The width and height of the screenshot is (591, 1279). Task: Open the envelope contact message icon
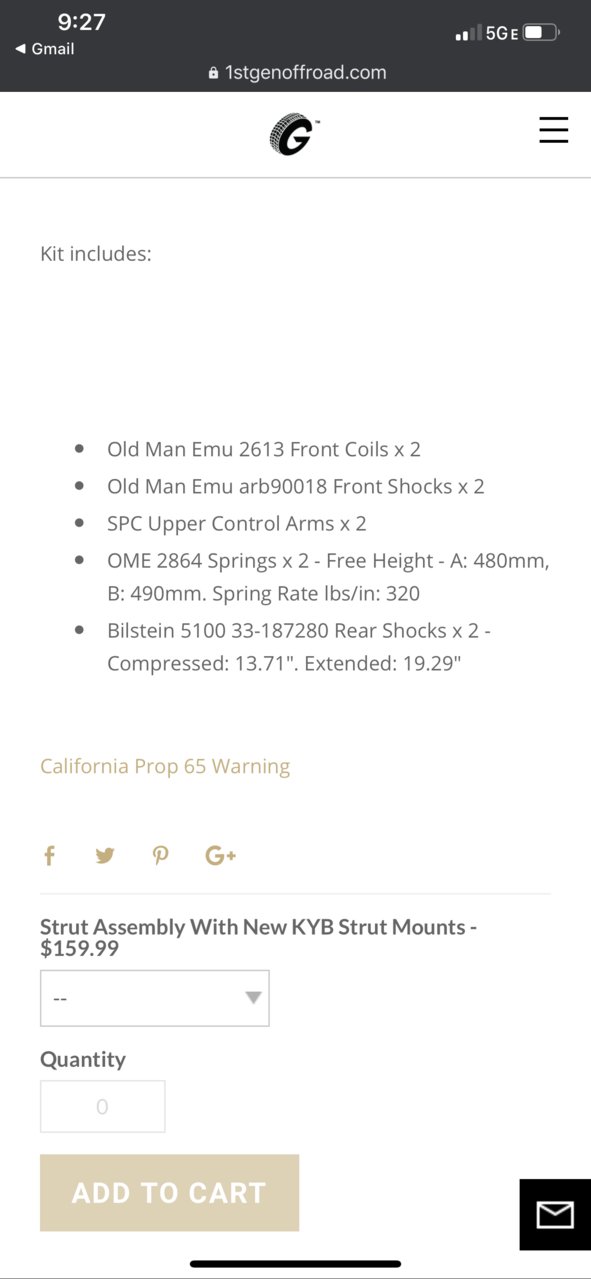pyautogui.click(x=554, y=1215)
